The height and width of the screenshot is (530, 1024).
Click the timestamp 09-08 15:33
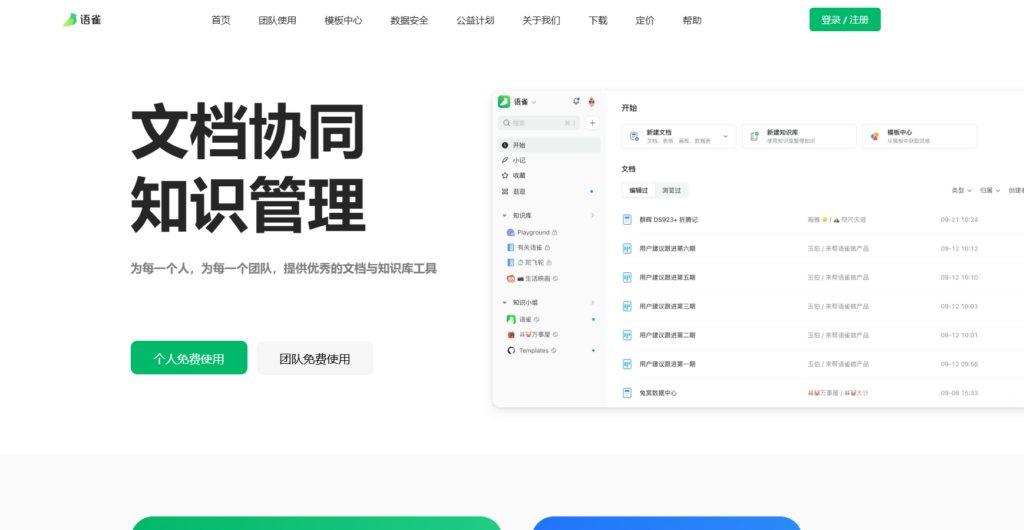[959, 393]
